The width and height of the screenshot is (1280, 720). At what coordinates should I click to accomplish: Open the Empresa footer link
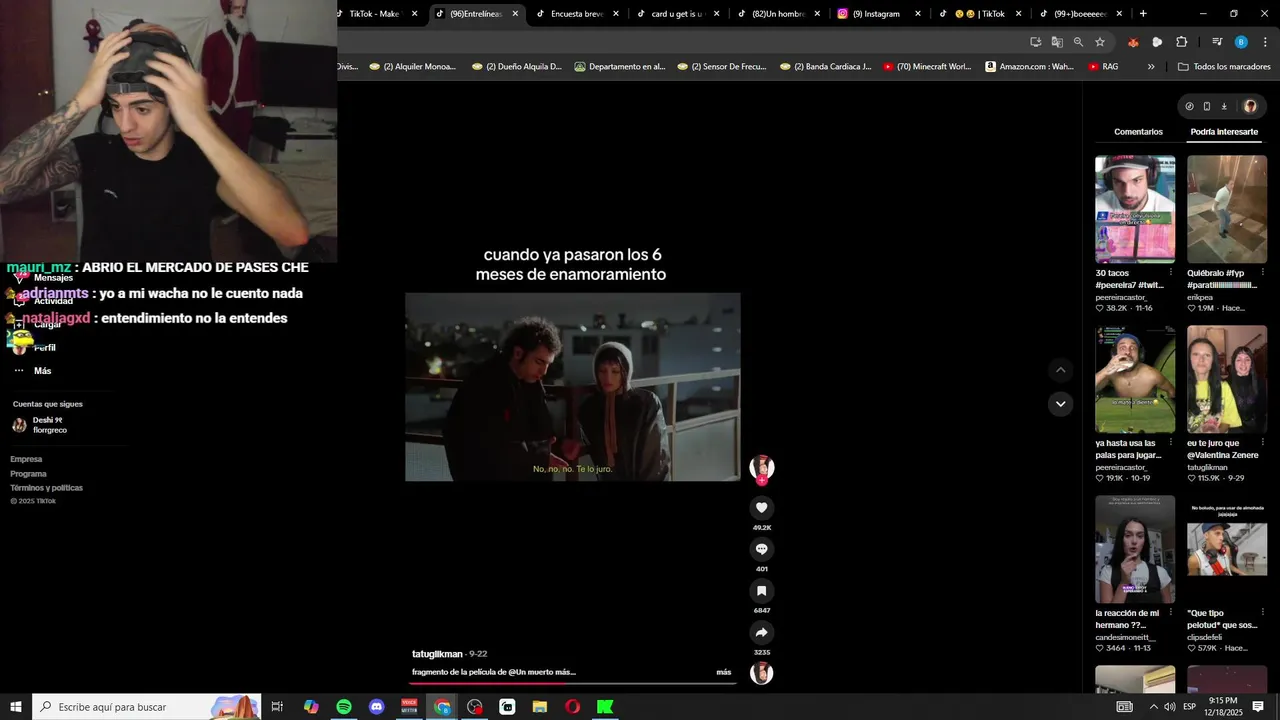click(26, 459)
